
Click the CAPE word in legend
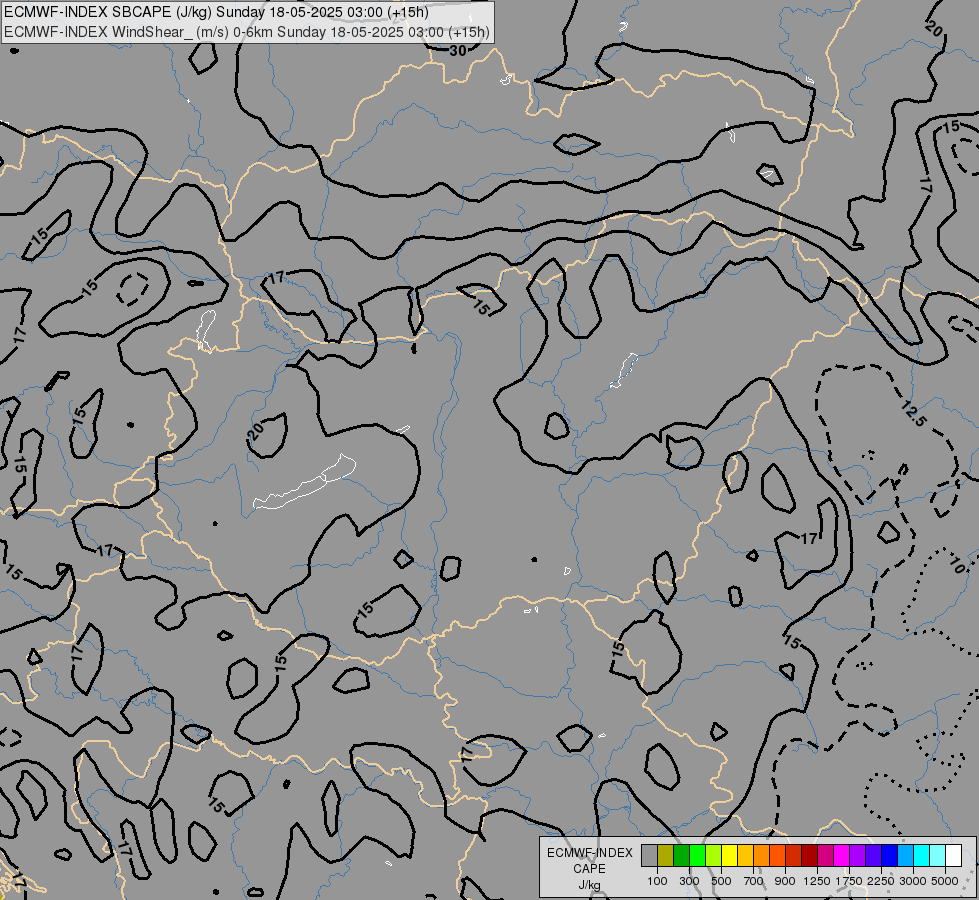point(589,869)
